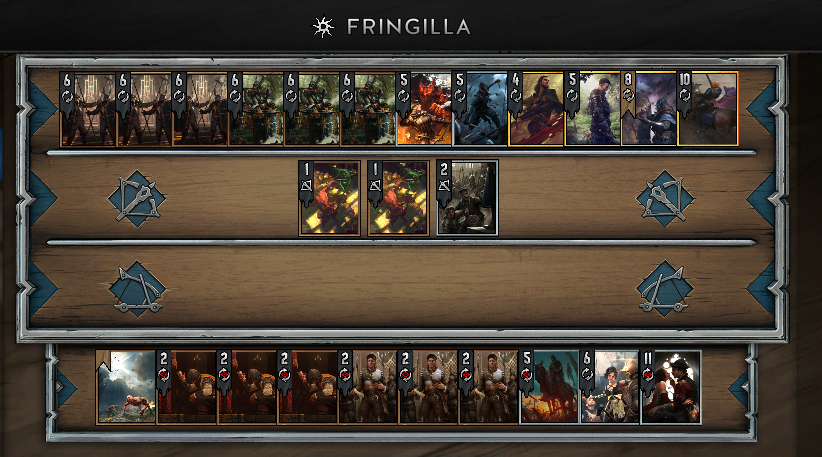Click the right ballista icon in siege row
The image size is (822, 457).
pyautogui.click(x=665, y=288)
